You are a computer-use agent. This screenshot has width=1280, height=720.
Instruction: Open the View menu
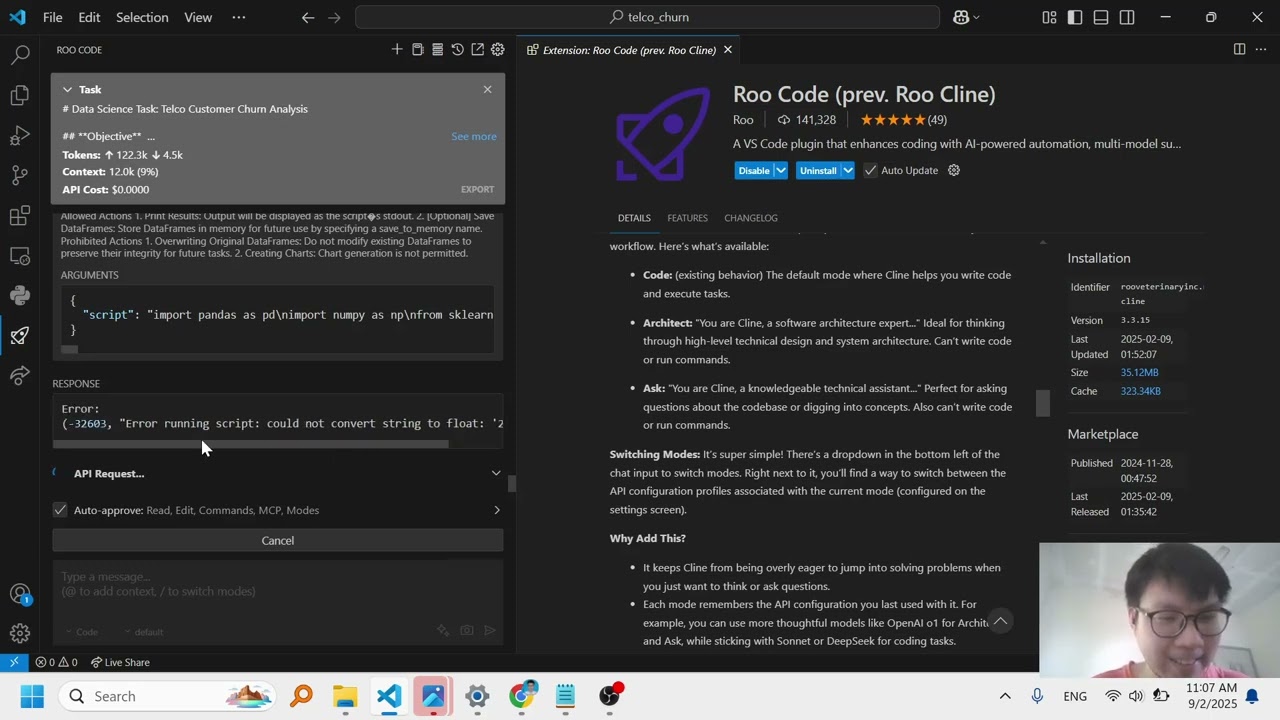tap(198, 17)
